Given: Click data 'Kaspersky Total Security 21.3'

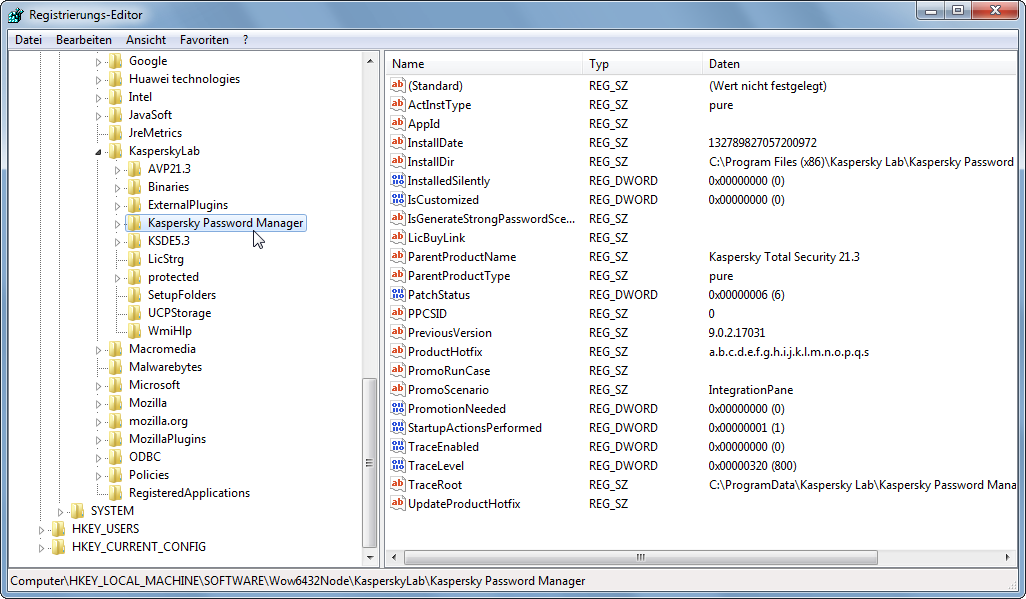Looking at the screenshot, I should 784,257.
